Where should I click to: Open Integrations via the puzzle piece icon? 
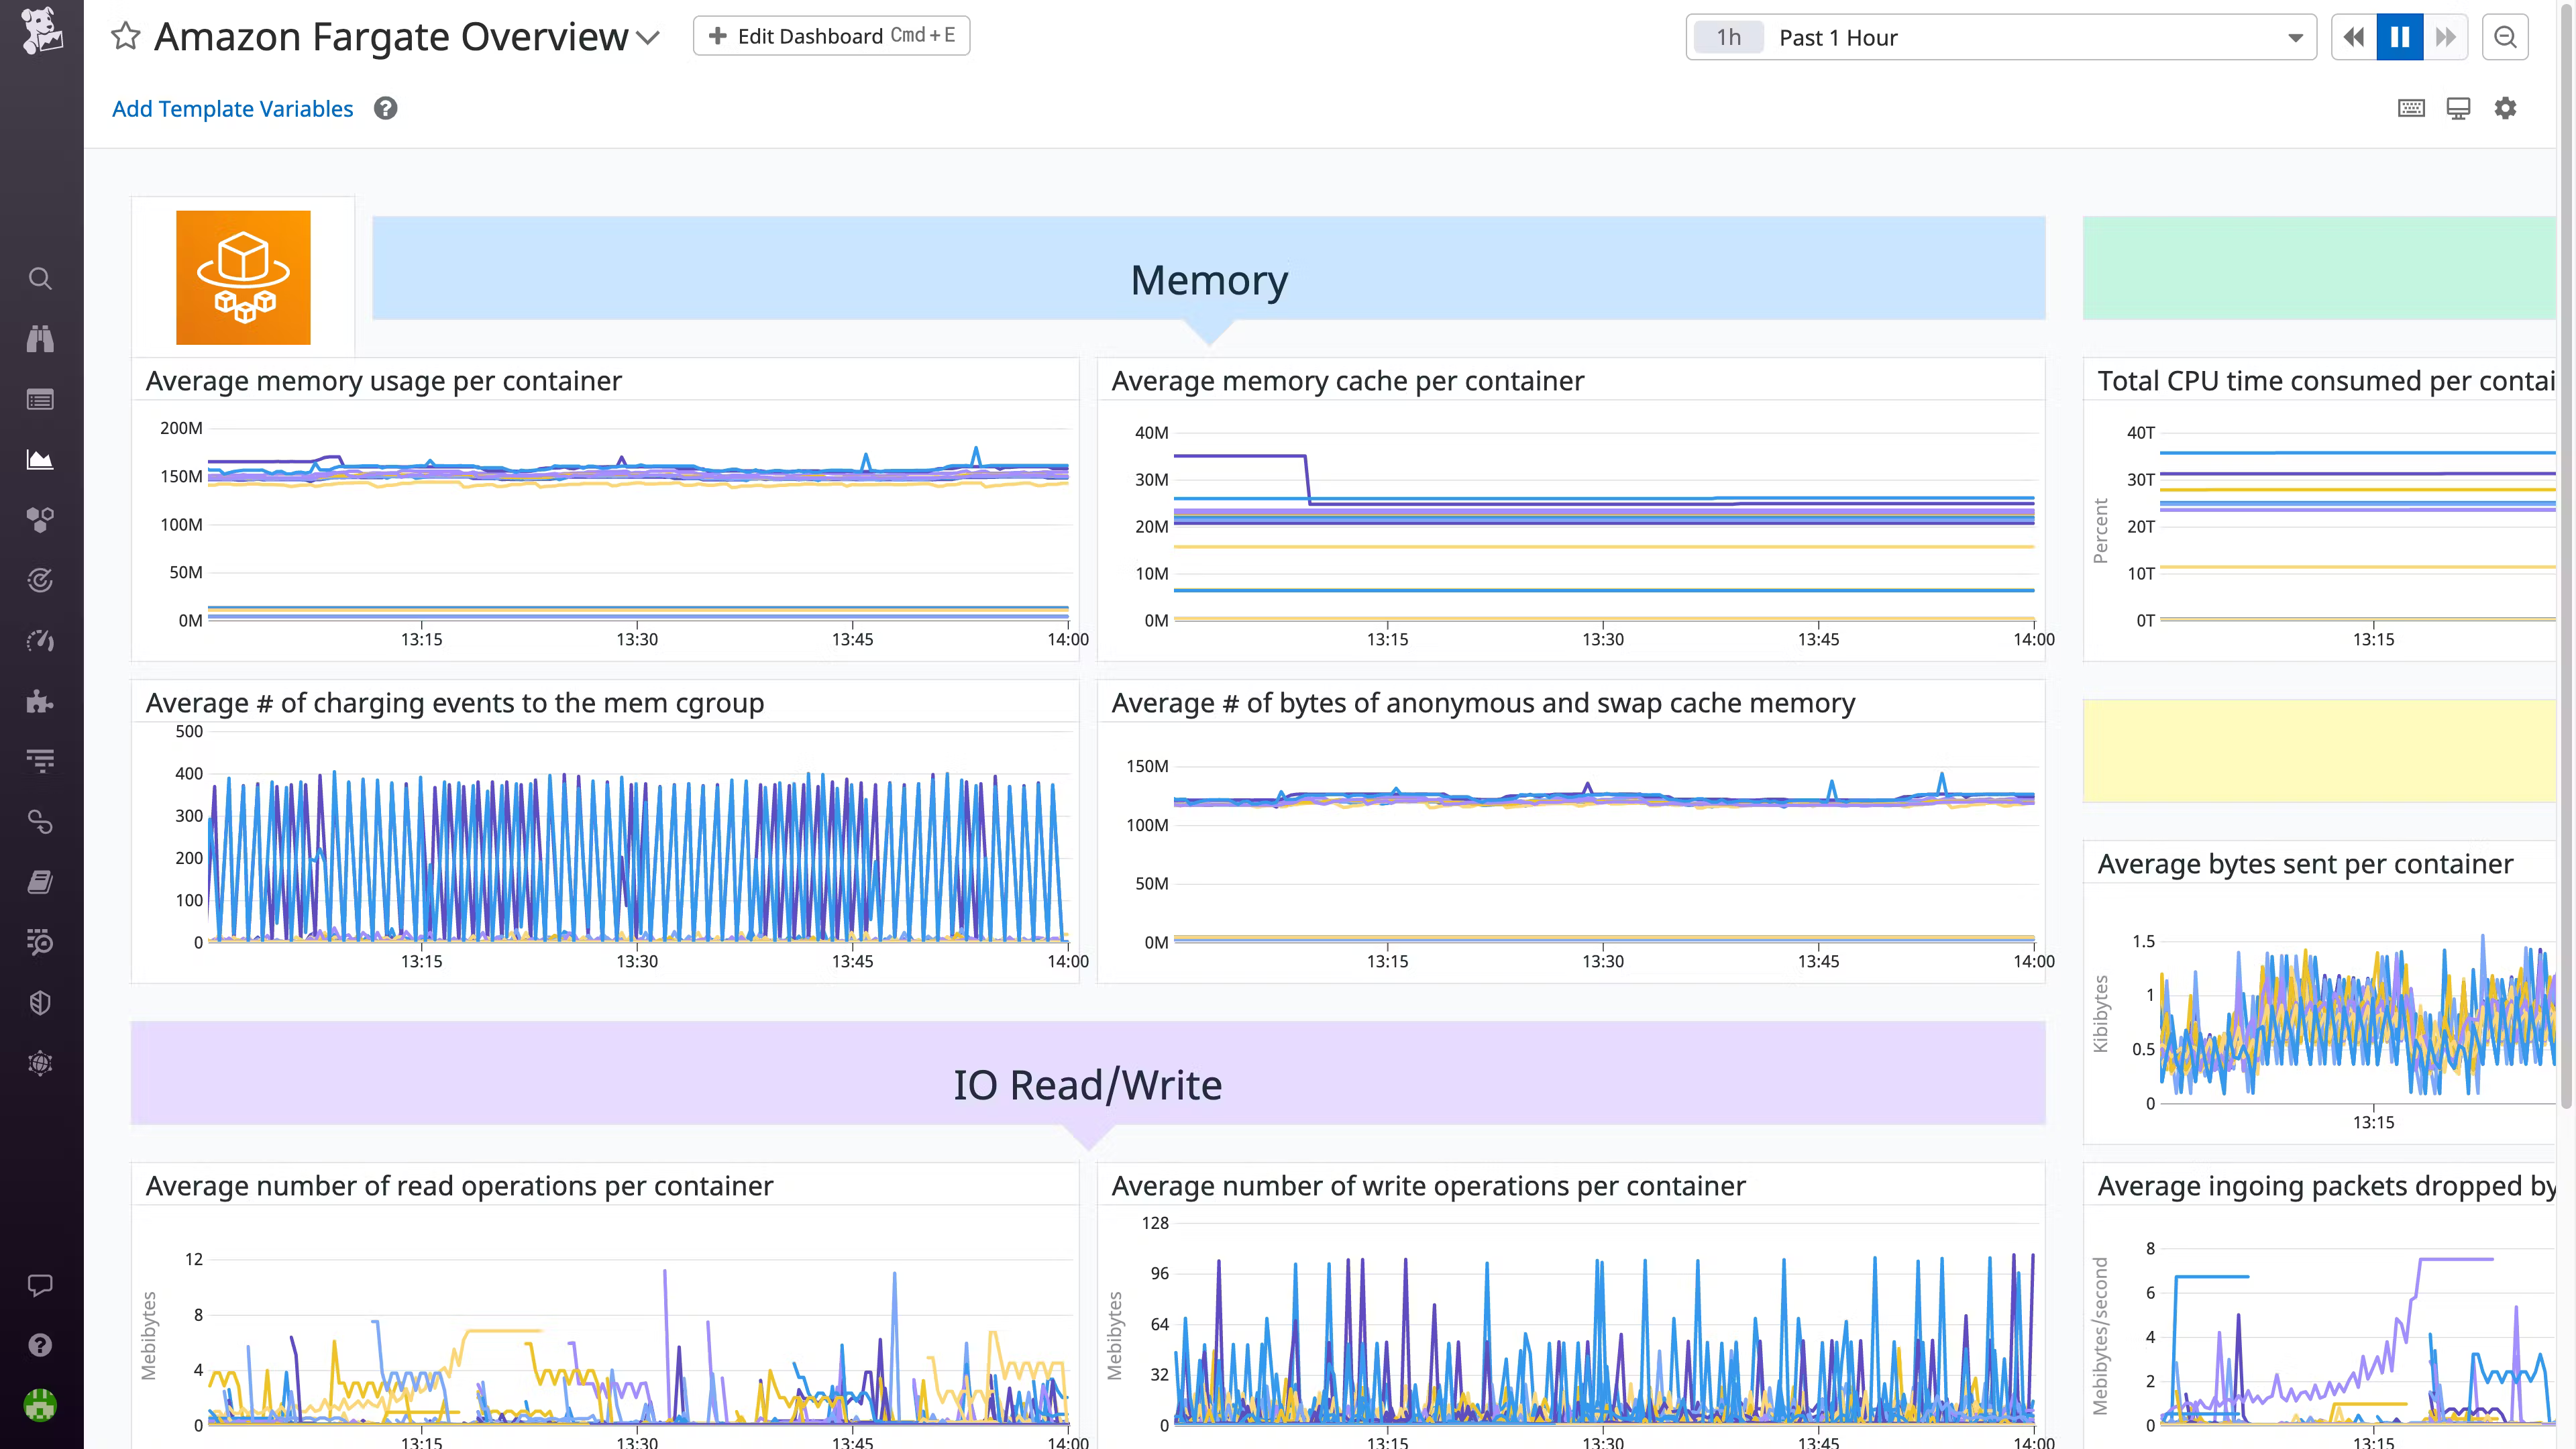pos(40,701)
